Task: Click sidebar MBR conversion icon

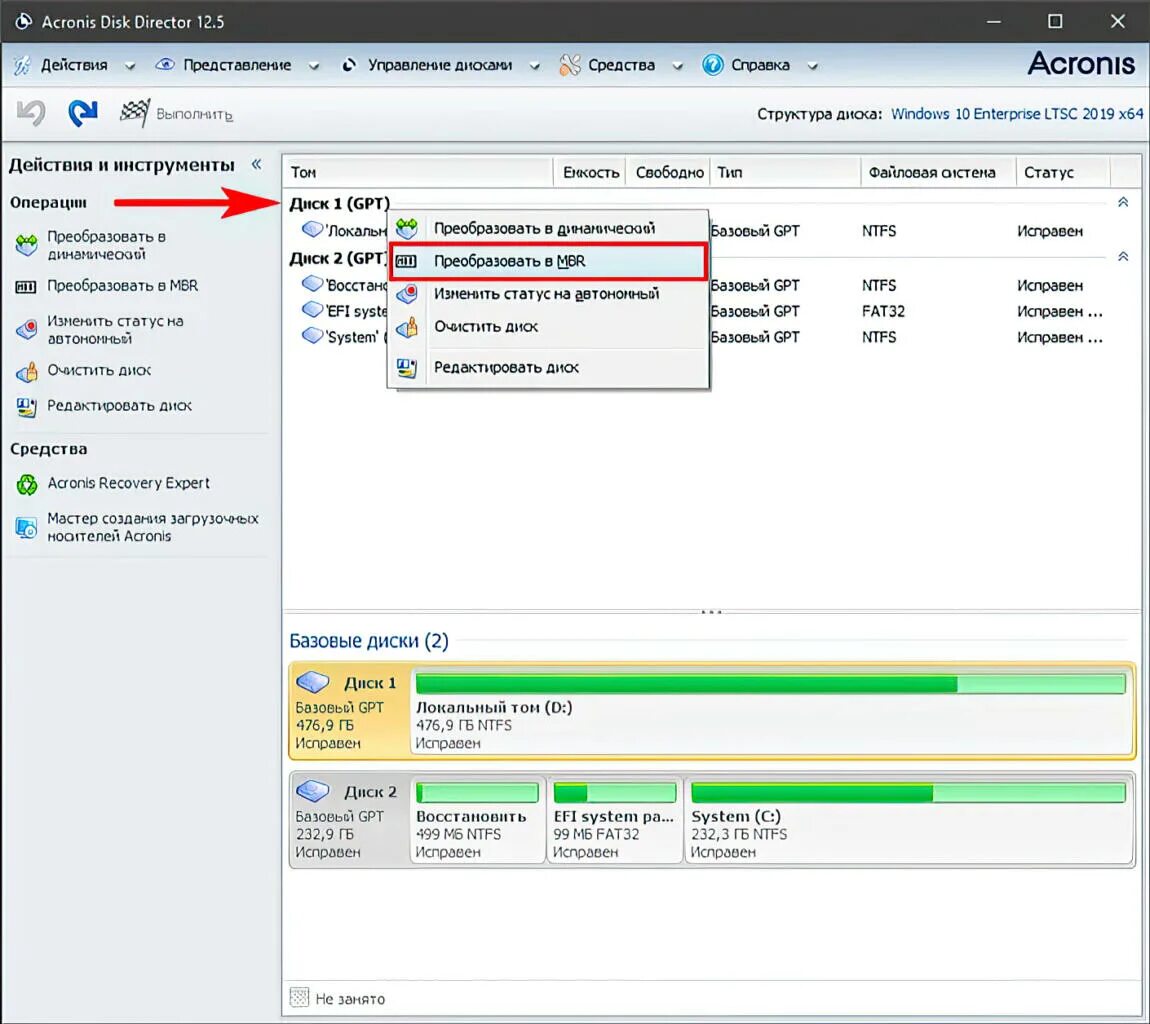Action: click(x=26, y=287)
